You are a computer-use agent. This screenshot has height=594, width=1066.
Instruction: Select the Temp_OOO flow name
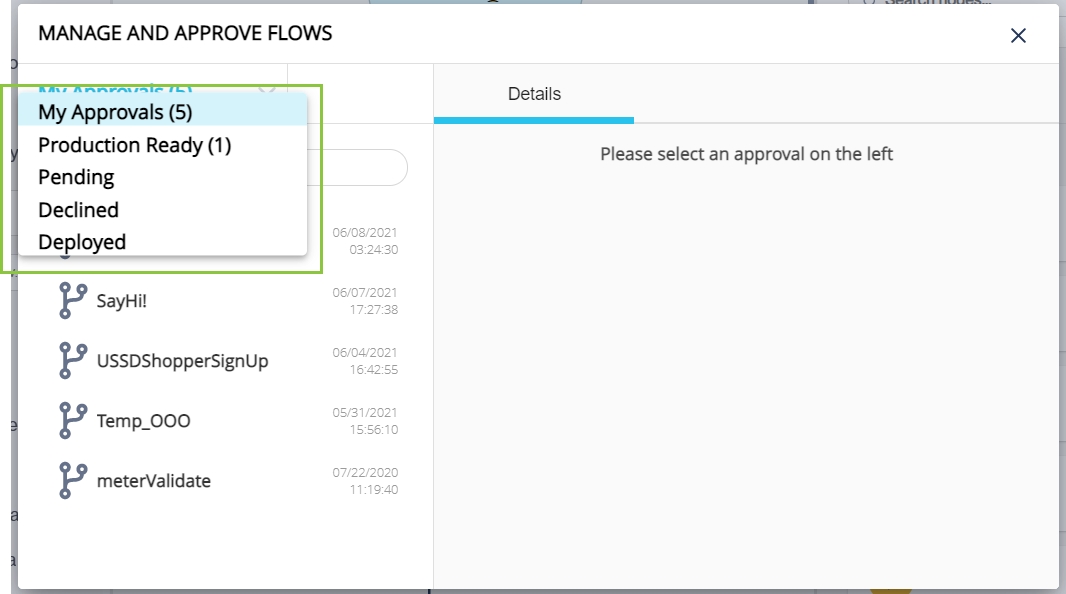point(143,421)
